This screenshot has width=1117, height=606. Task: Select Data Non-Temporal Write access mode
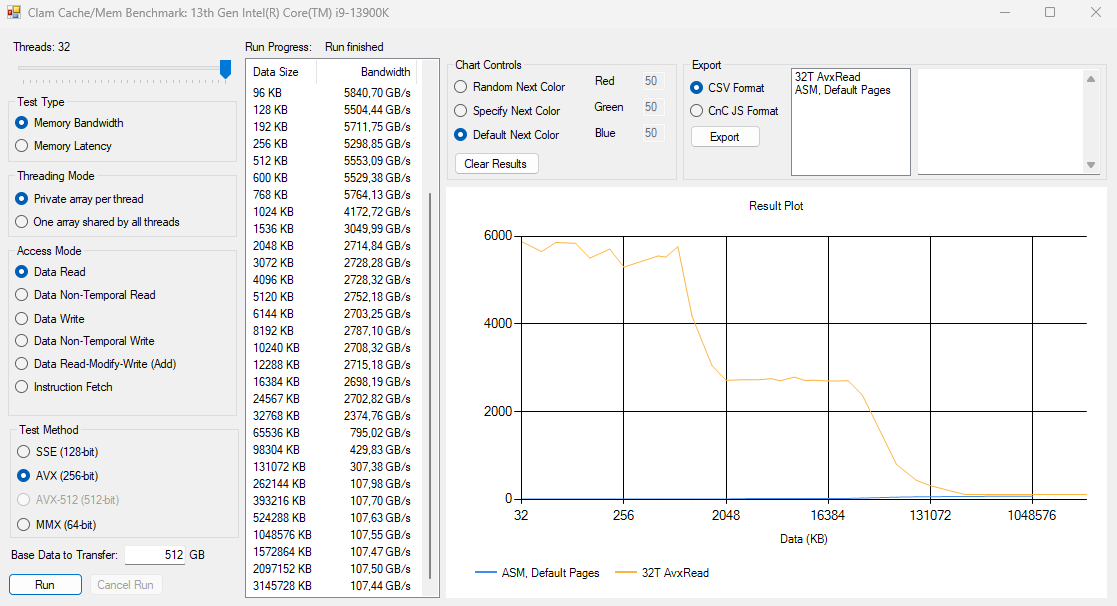(85, 341)
